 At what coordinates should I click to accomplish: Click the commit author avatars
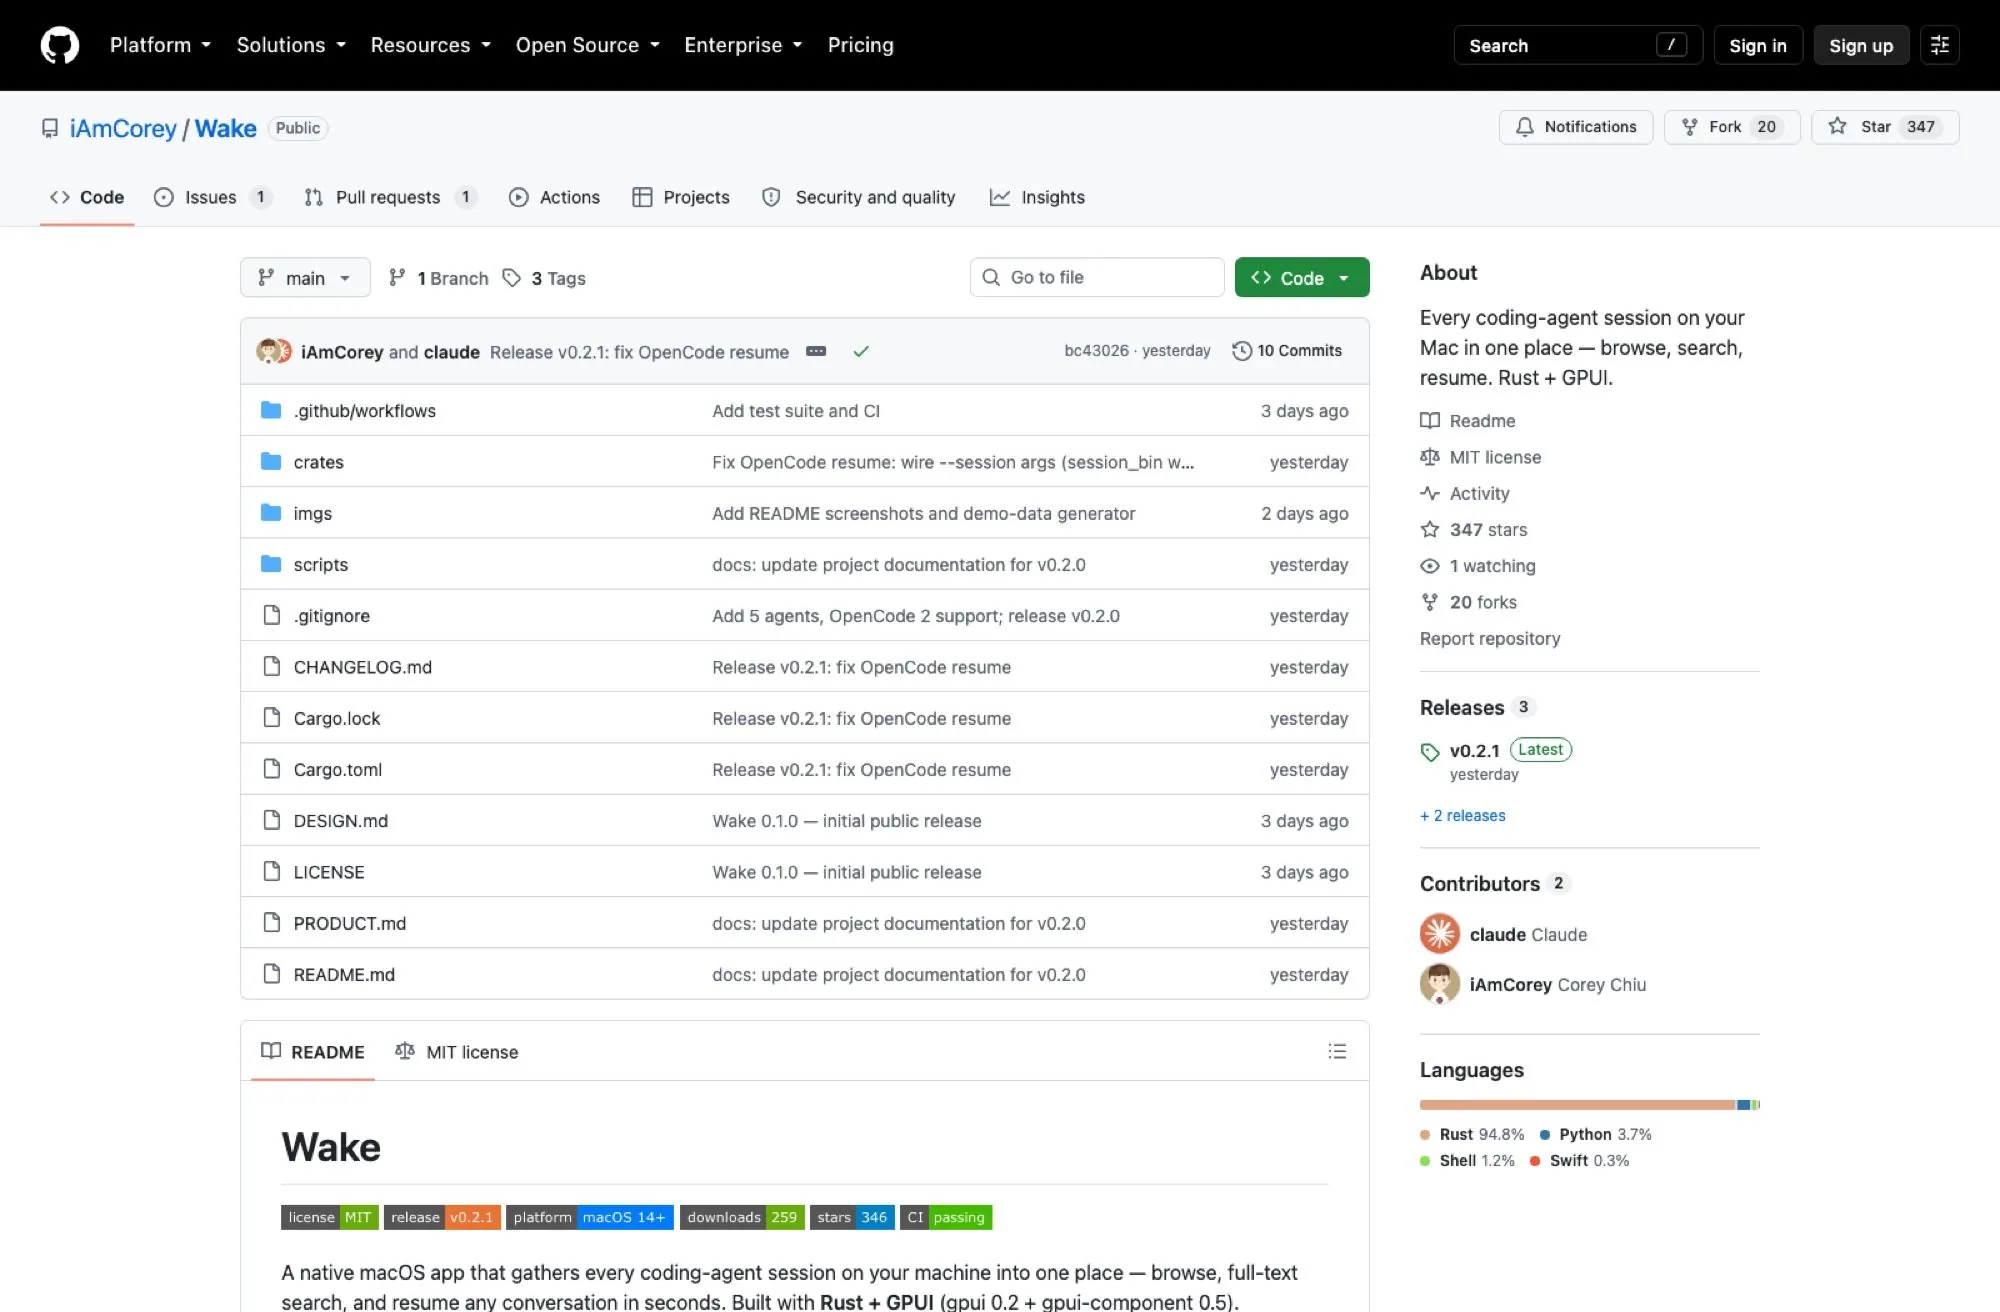coord(274,351)
